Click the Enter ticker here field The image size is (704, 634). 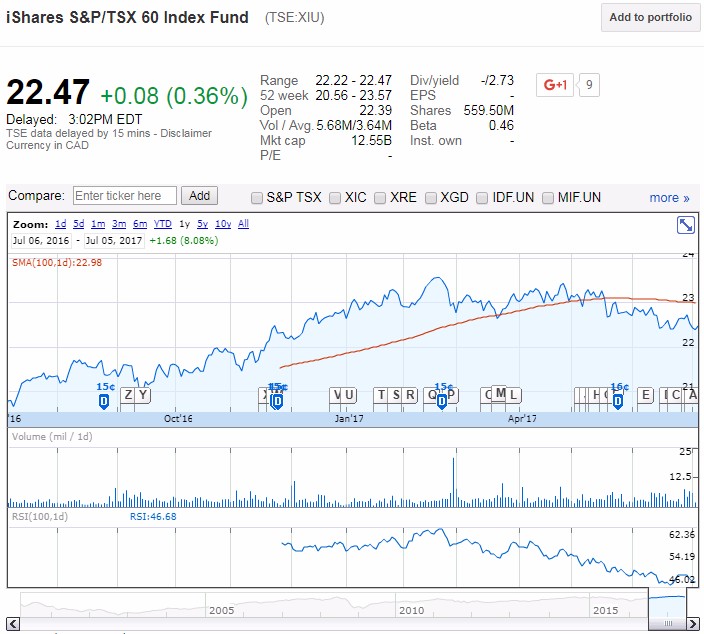(125, 196)
